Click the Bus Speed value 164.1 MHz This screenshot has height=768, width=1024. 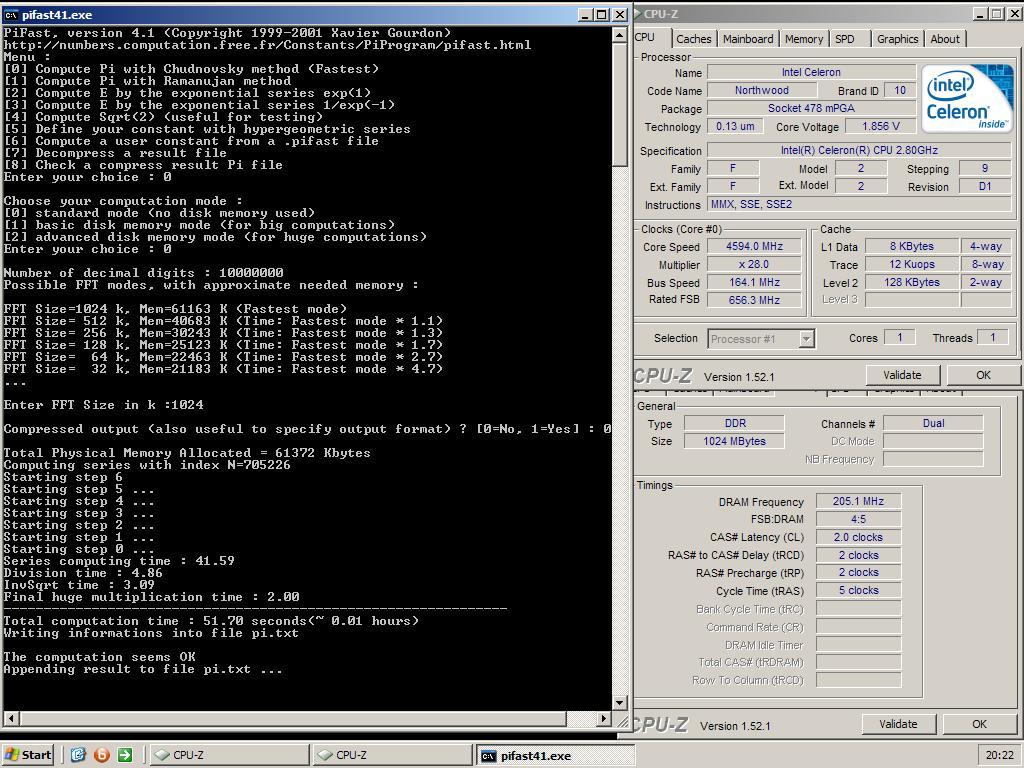point(754,282)
